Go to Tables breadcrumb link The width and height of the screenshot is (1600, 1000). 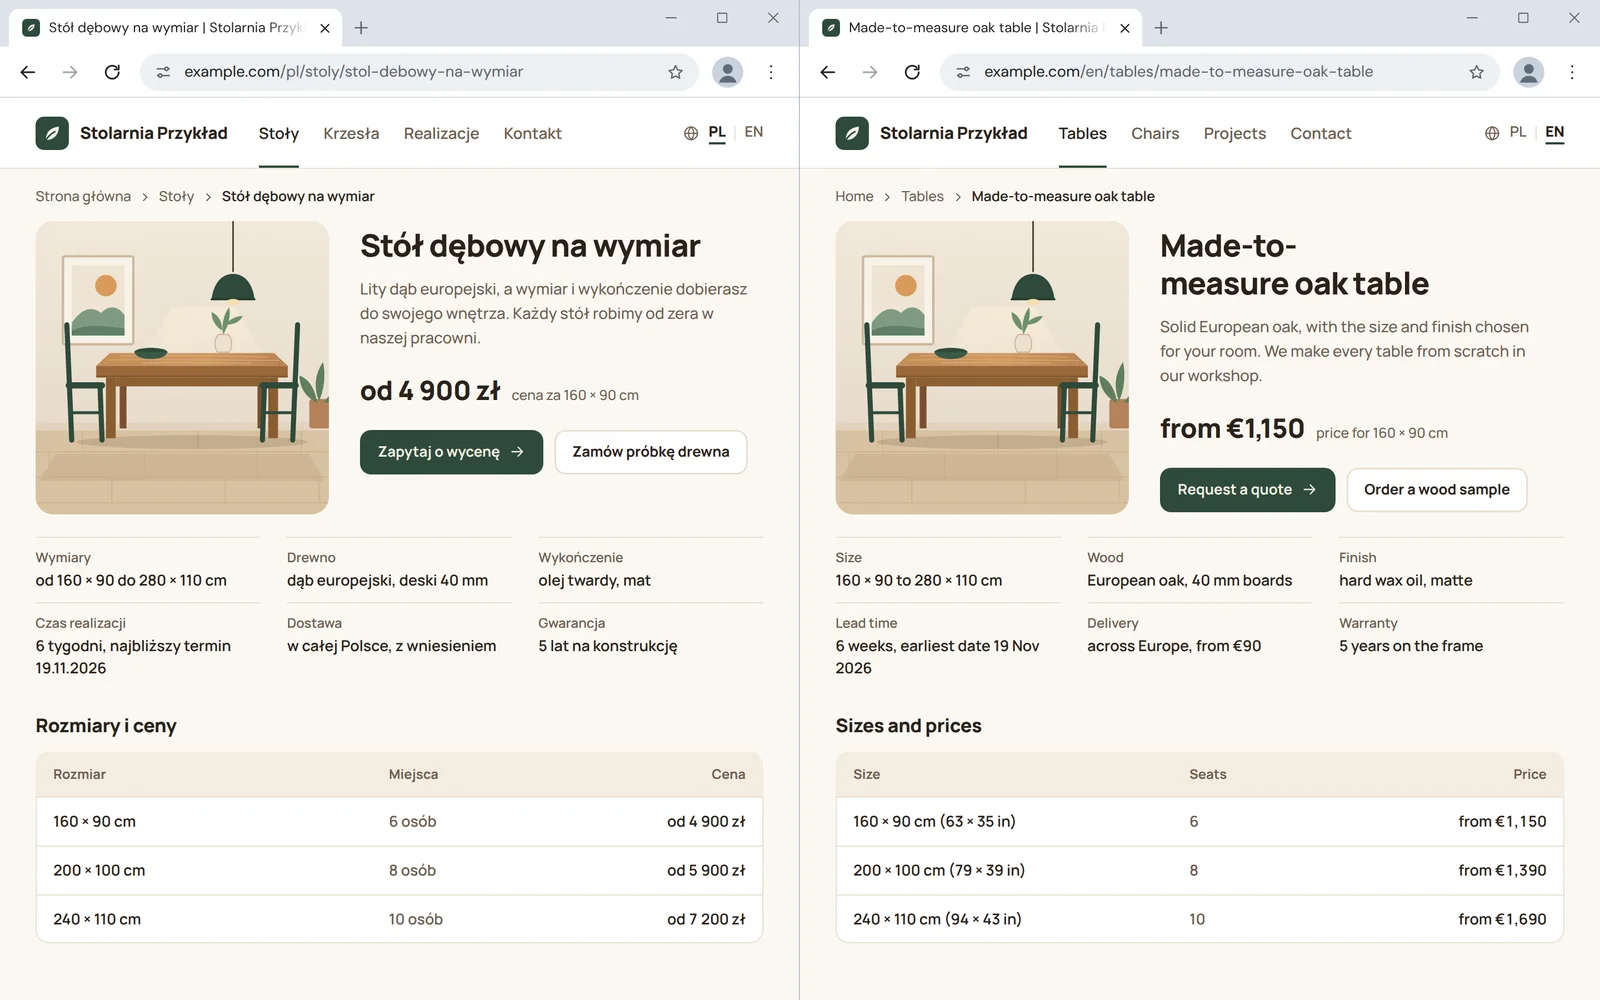tap(922, 196)
